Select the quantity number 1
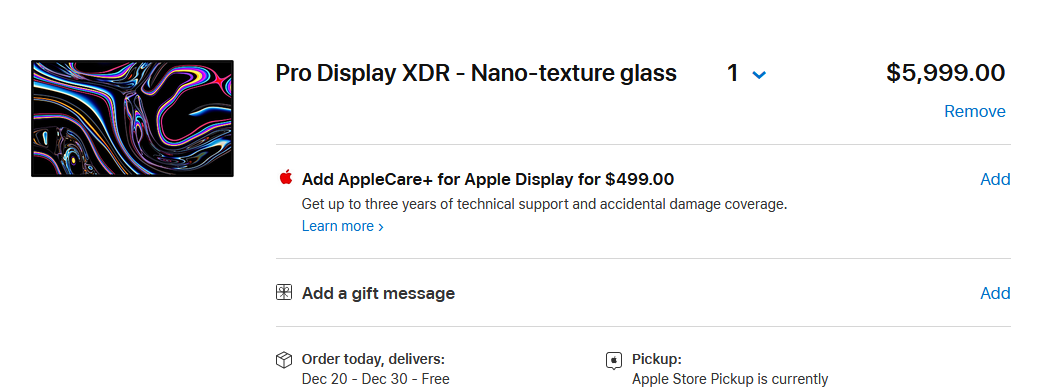 pos(732,73)
